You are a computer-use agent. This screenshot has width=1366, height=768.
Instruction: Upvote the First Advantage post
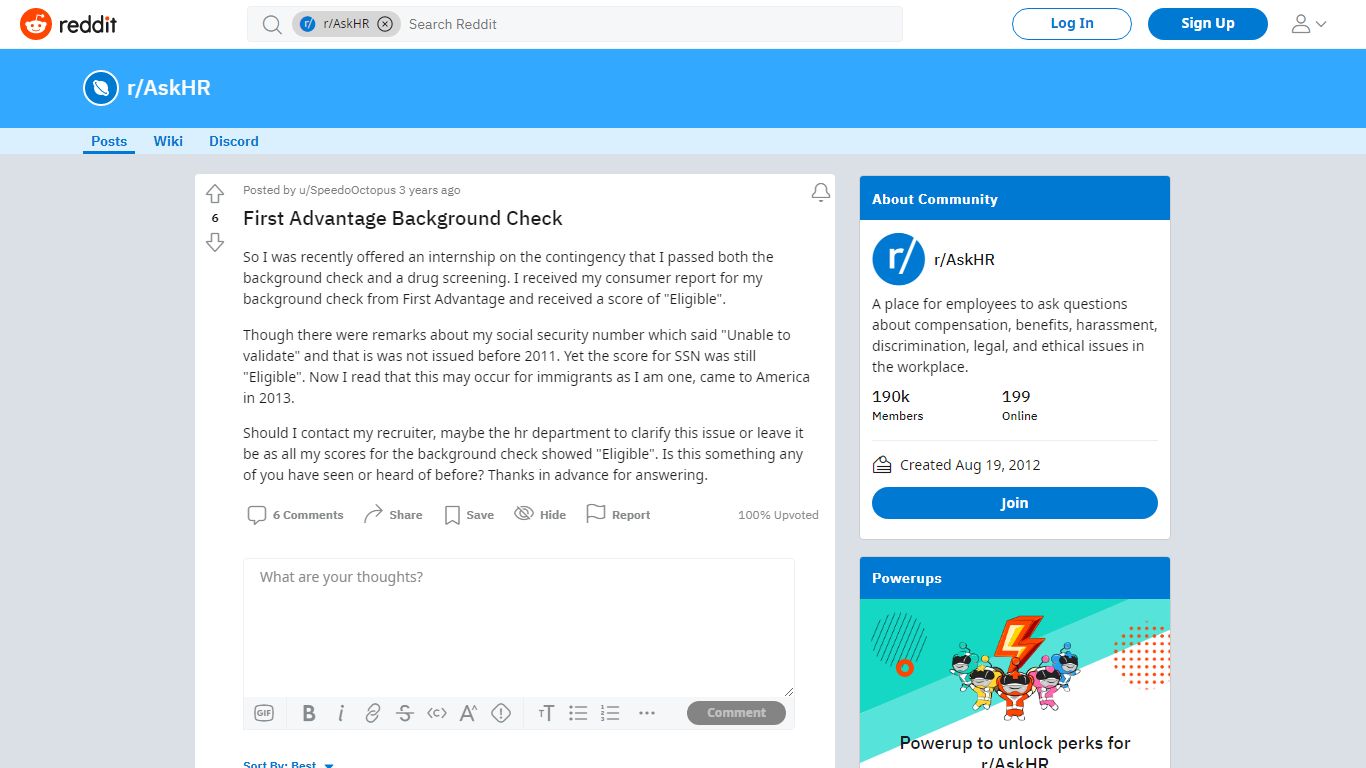coord(215,194)
